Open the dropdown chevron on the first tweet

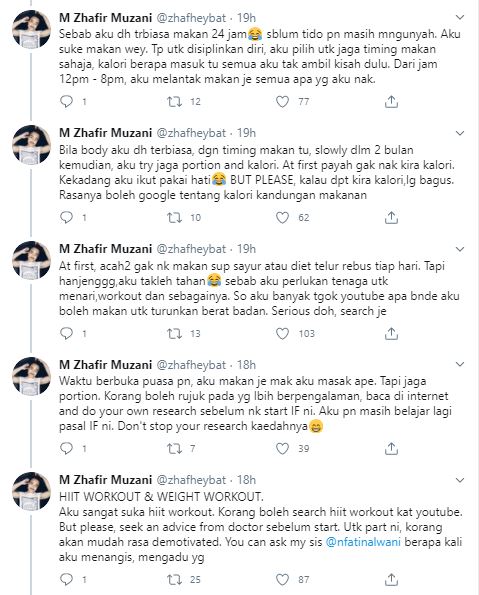pyautogui.click(x=460, y=17)
